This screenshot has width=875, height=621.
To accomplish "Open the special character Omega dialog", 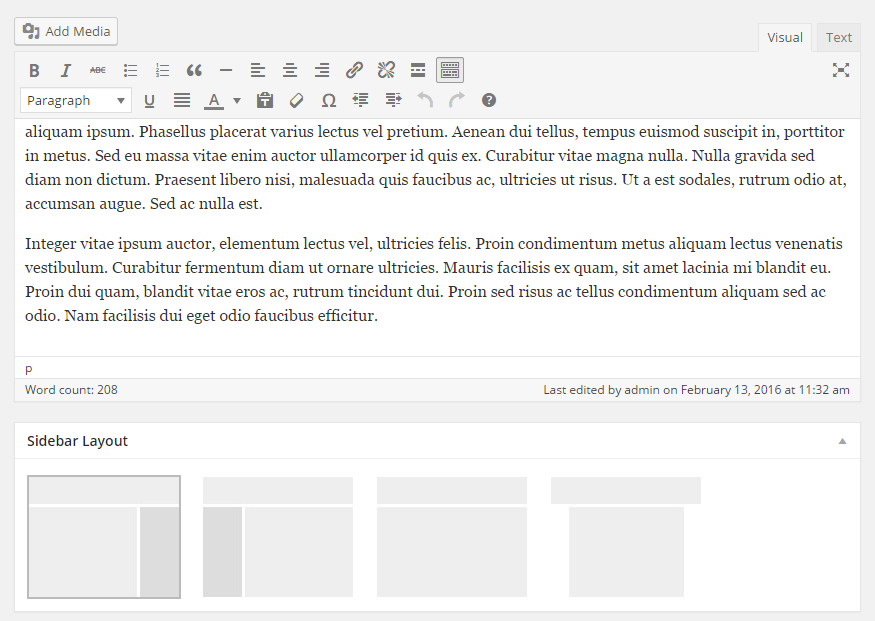I will (x=329, y=100).
